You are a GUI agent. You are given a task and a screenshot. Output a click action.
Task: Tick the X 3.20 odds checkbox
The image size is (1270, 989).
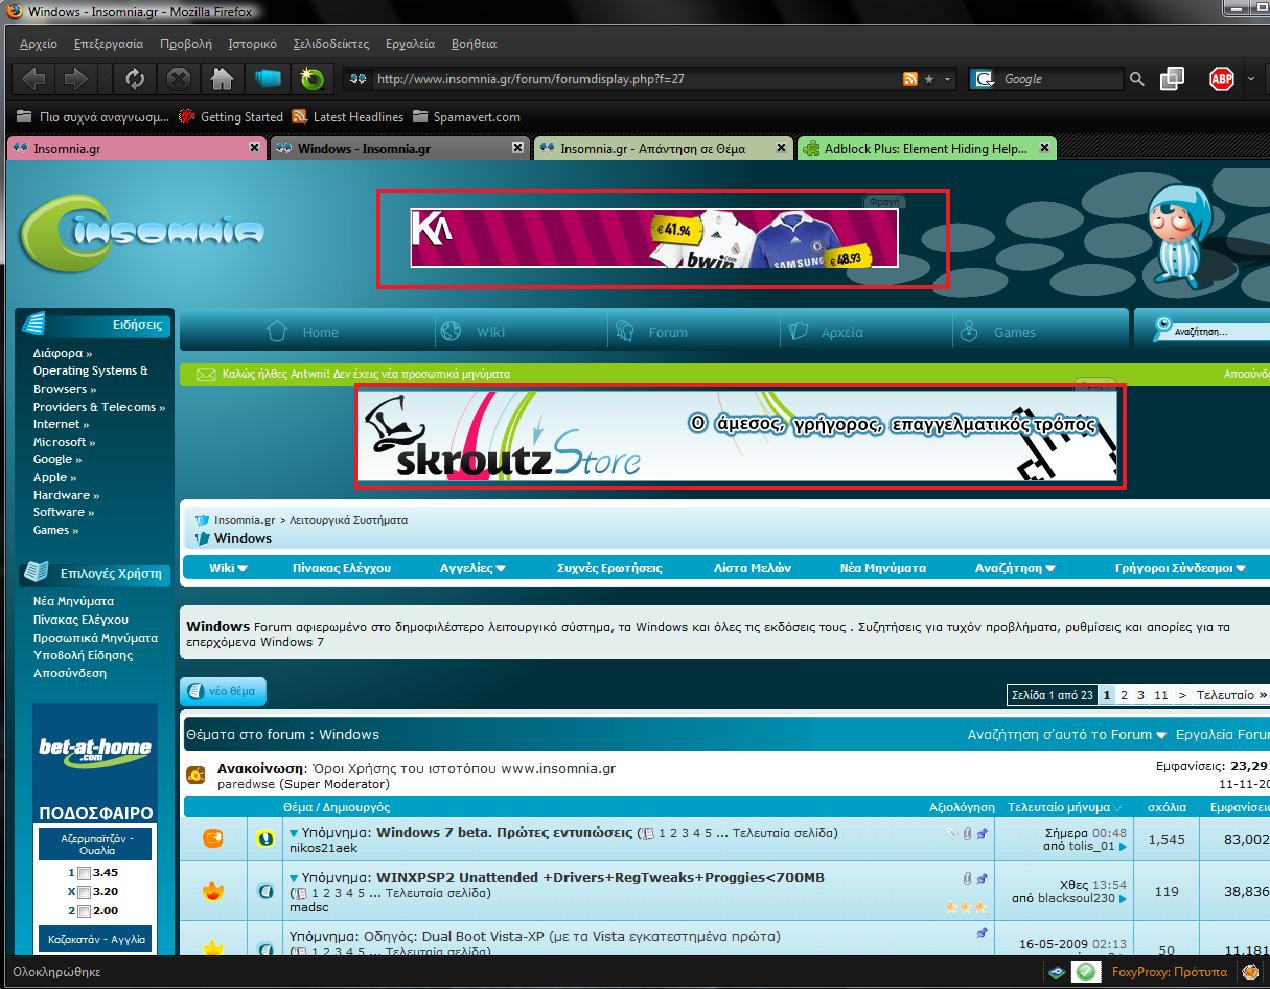(84, 892)
